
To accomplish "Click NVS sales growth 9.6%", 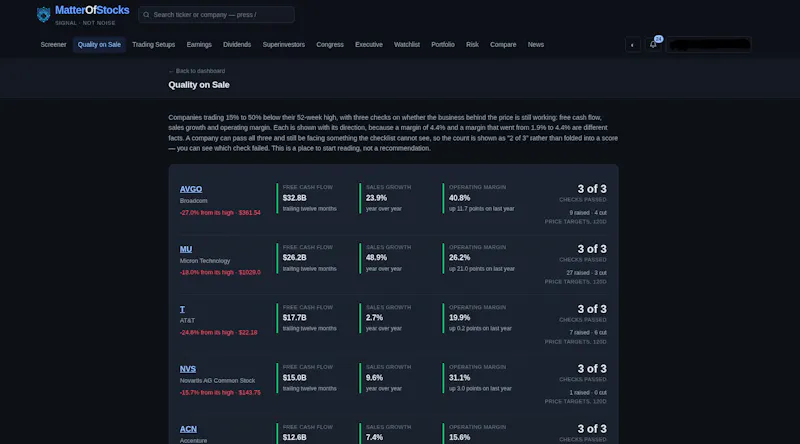I will click(374, 378).
